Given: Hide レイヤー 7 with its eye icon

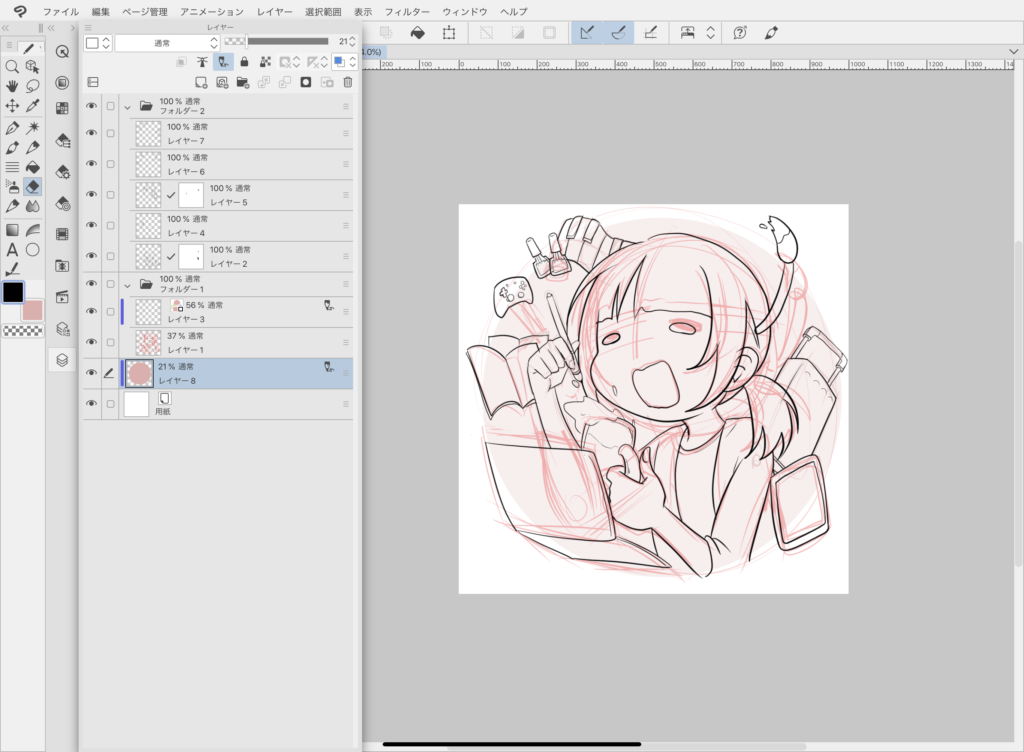Looking at the screenshot, I should pyautogui.click(x=92, y=133).
